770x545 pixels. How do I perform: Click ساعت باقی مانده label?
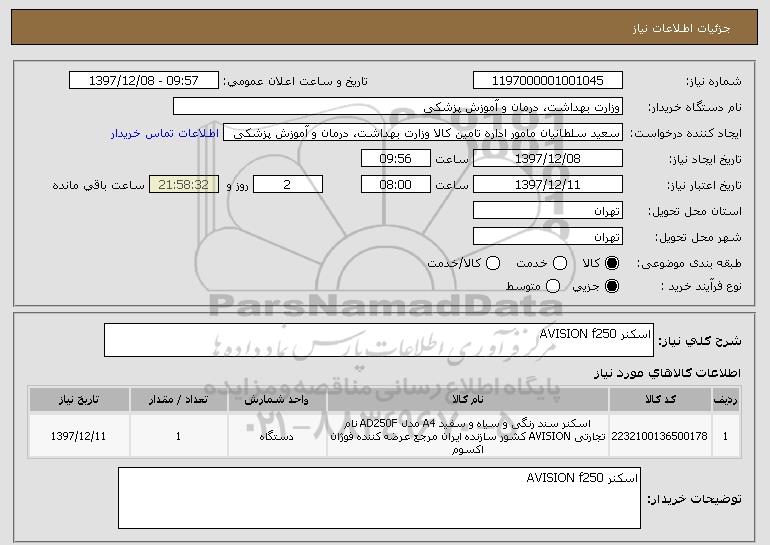[99, 185]
